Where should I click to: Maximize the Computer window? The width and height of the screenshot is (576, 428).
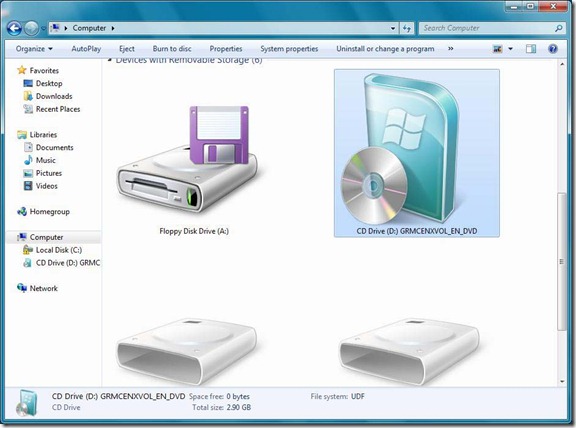(x=531, y=6)
